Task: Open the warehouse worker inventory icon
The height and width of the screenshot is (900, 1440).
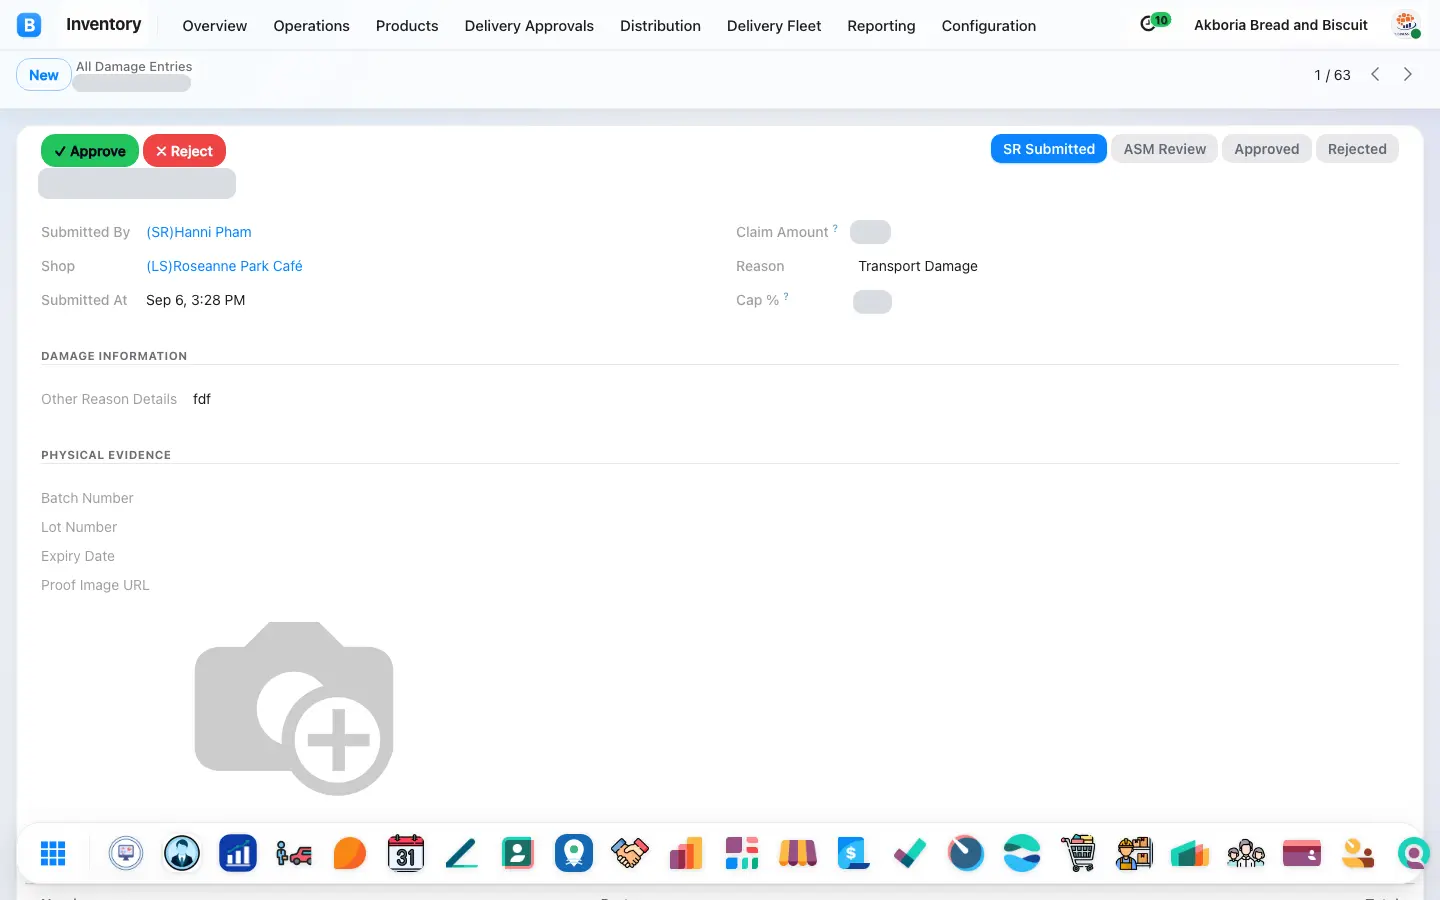Action: coord(1134,853)
